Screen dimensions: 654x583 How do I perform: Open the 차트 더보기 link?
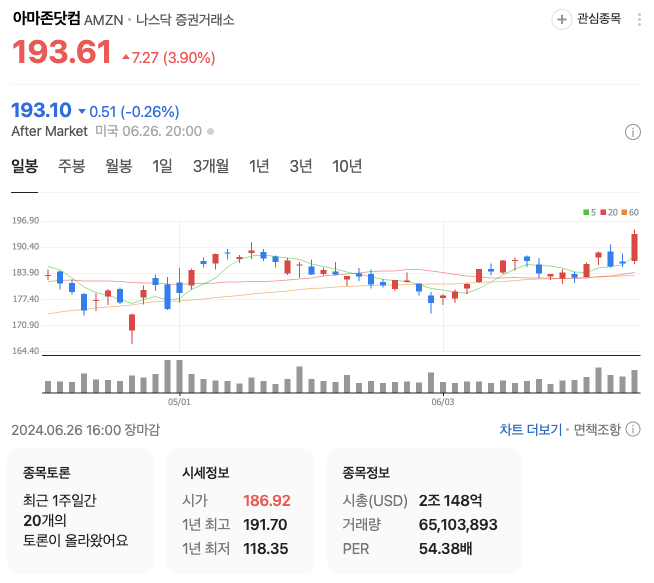[x=531, y=429]
